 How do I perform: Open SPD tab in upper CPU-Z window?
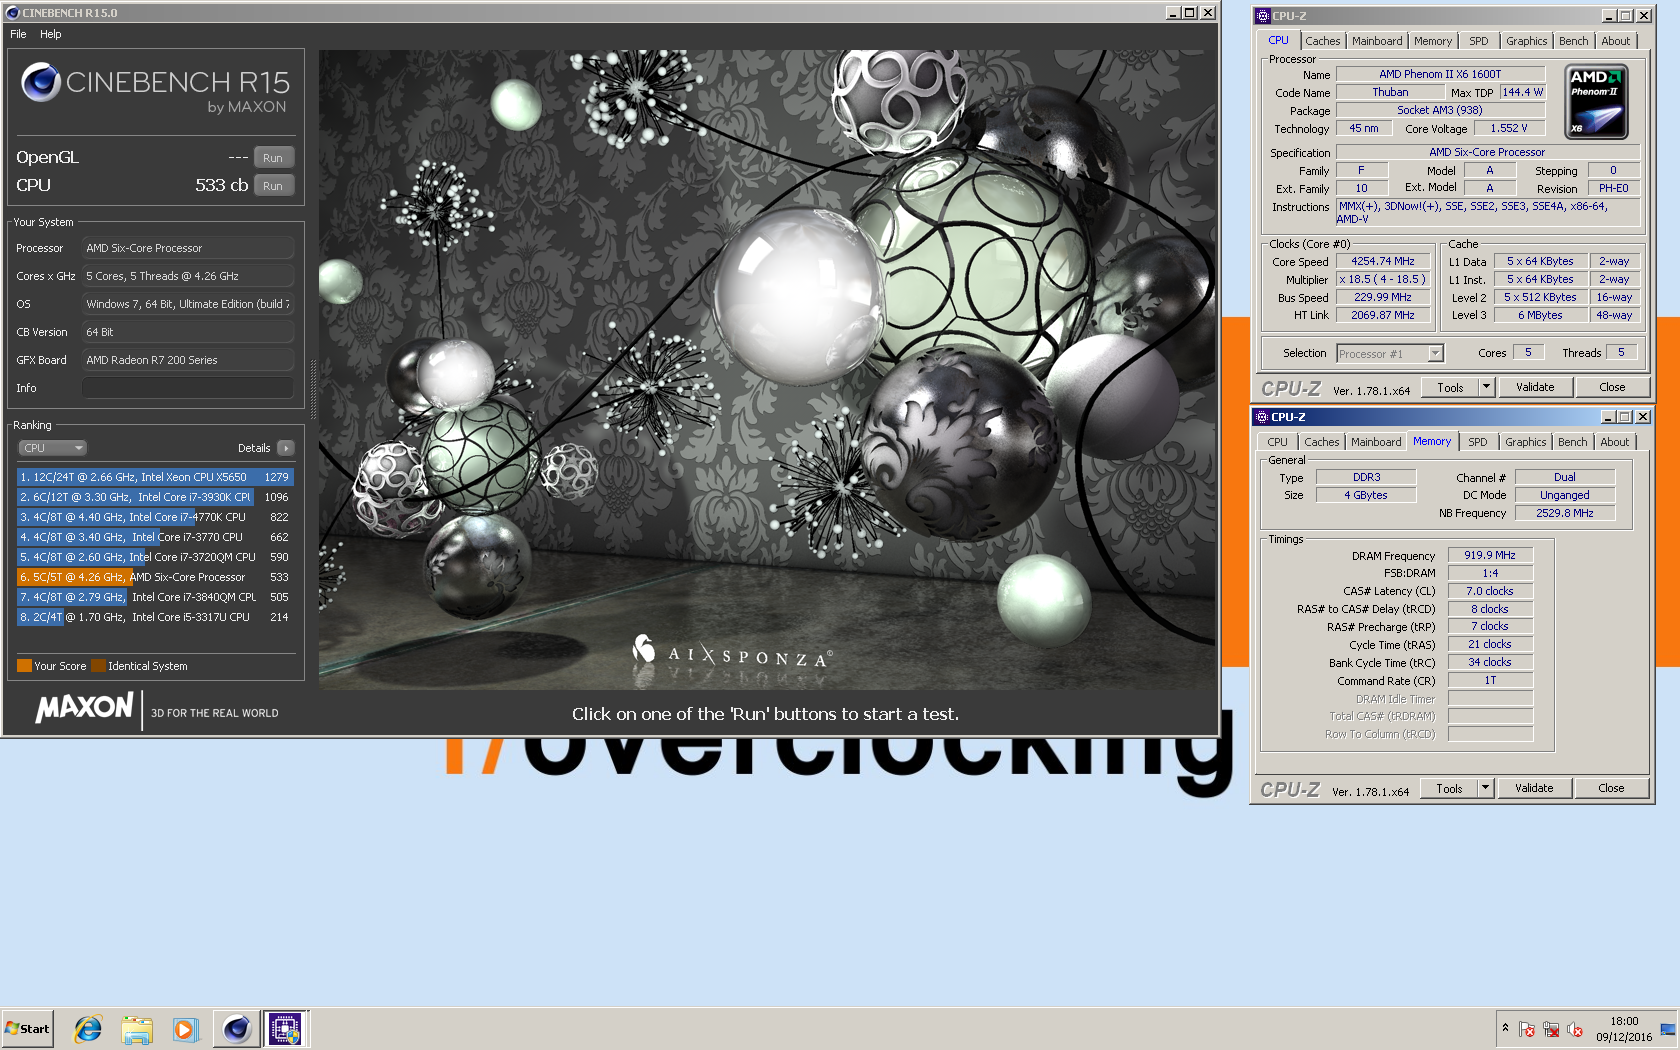[x=1478, y=41]
